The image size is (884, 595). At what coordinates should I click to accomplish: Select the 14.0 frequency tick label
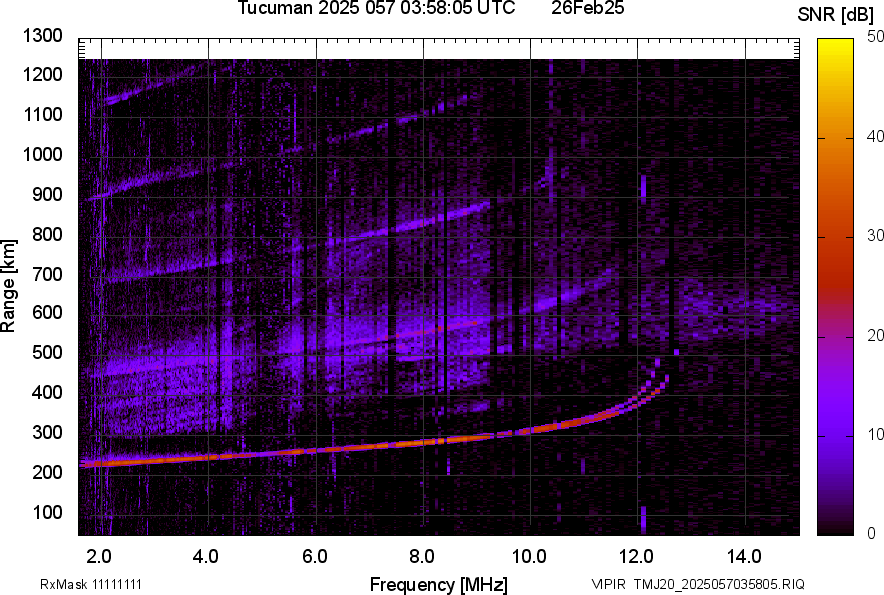[745, 556]
